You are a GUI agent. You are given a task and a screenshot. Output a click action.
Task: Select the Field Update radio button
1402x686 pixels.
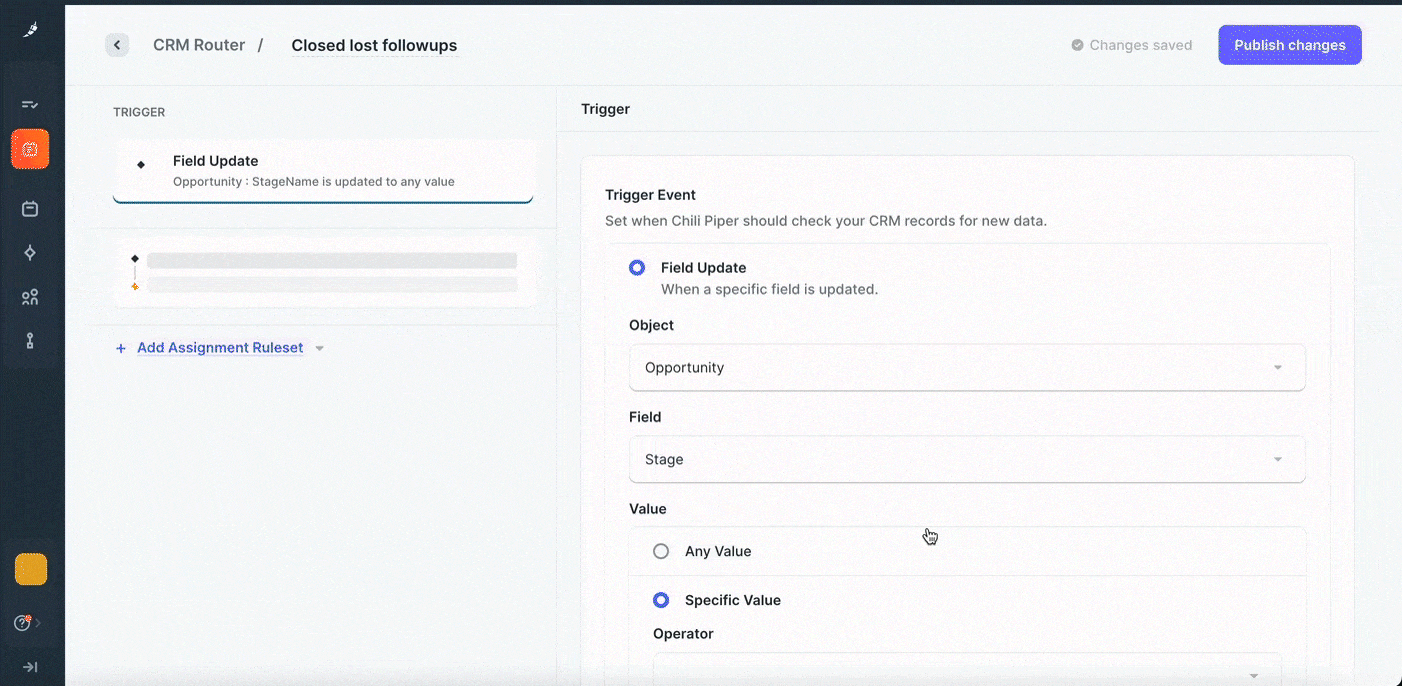(x=637, y=268)
